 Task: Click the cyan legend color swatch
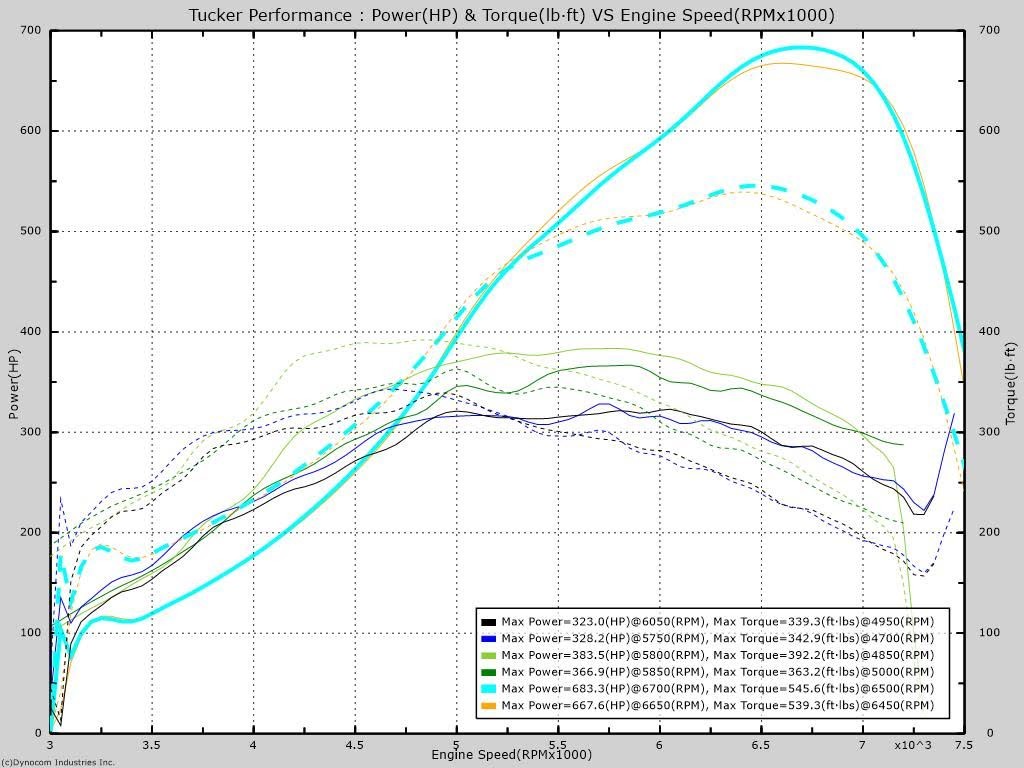point(488,689)
